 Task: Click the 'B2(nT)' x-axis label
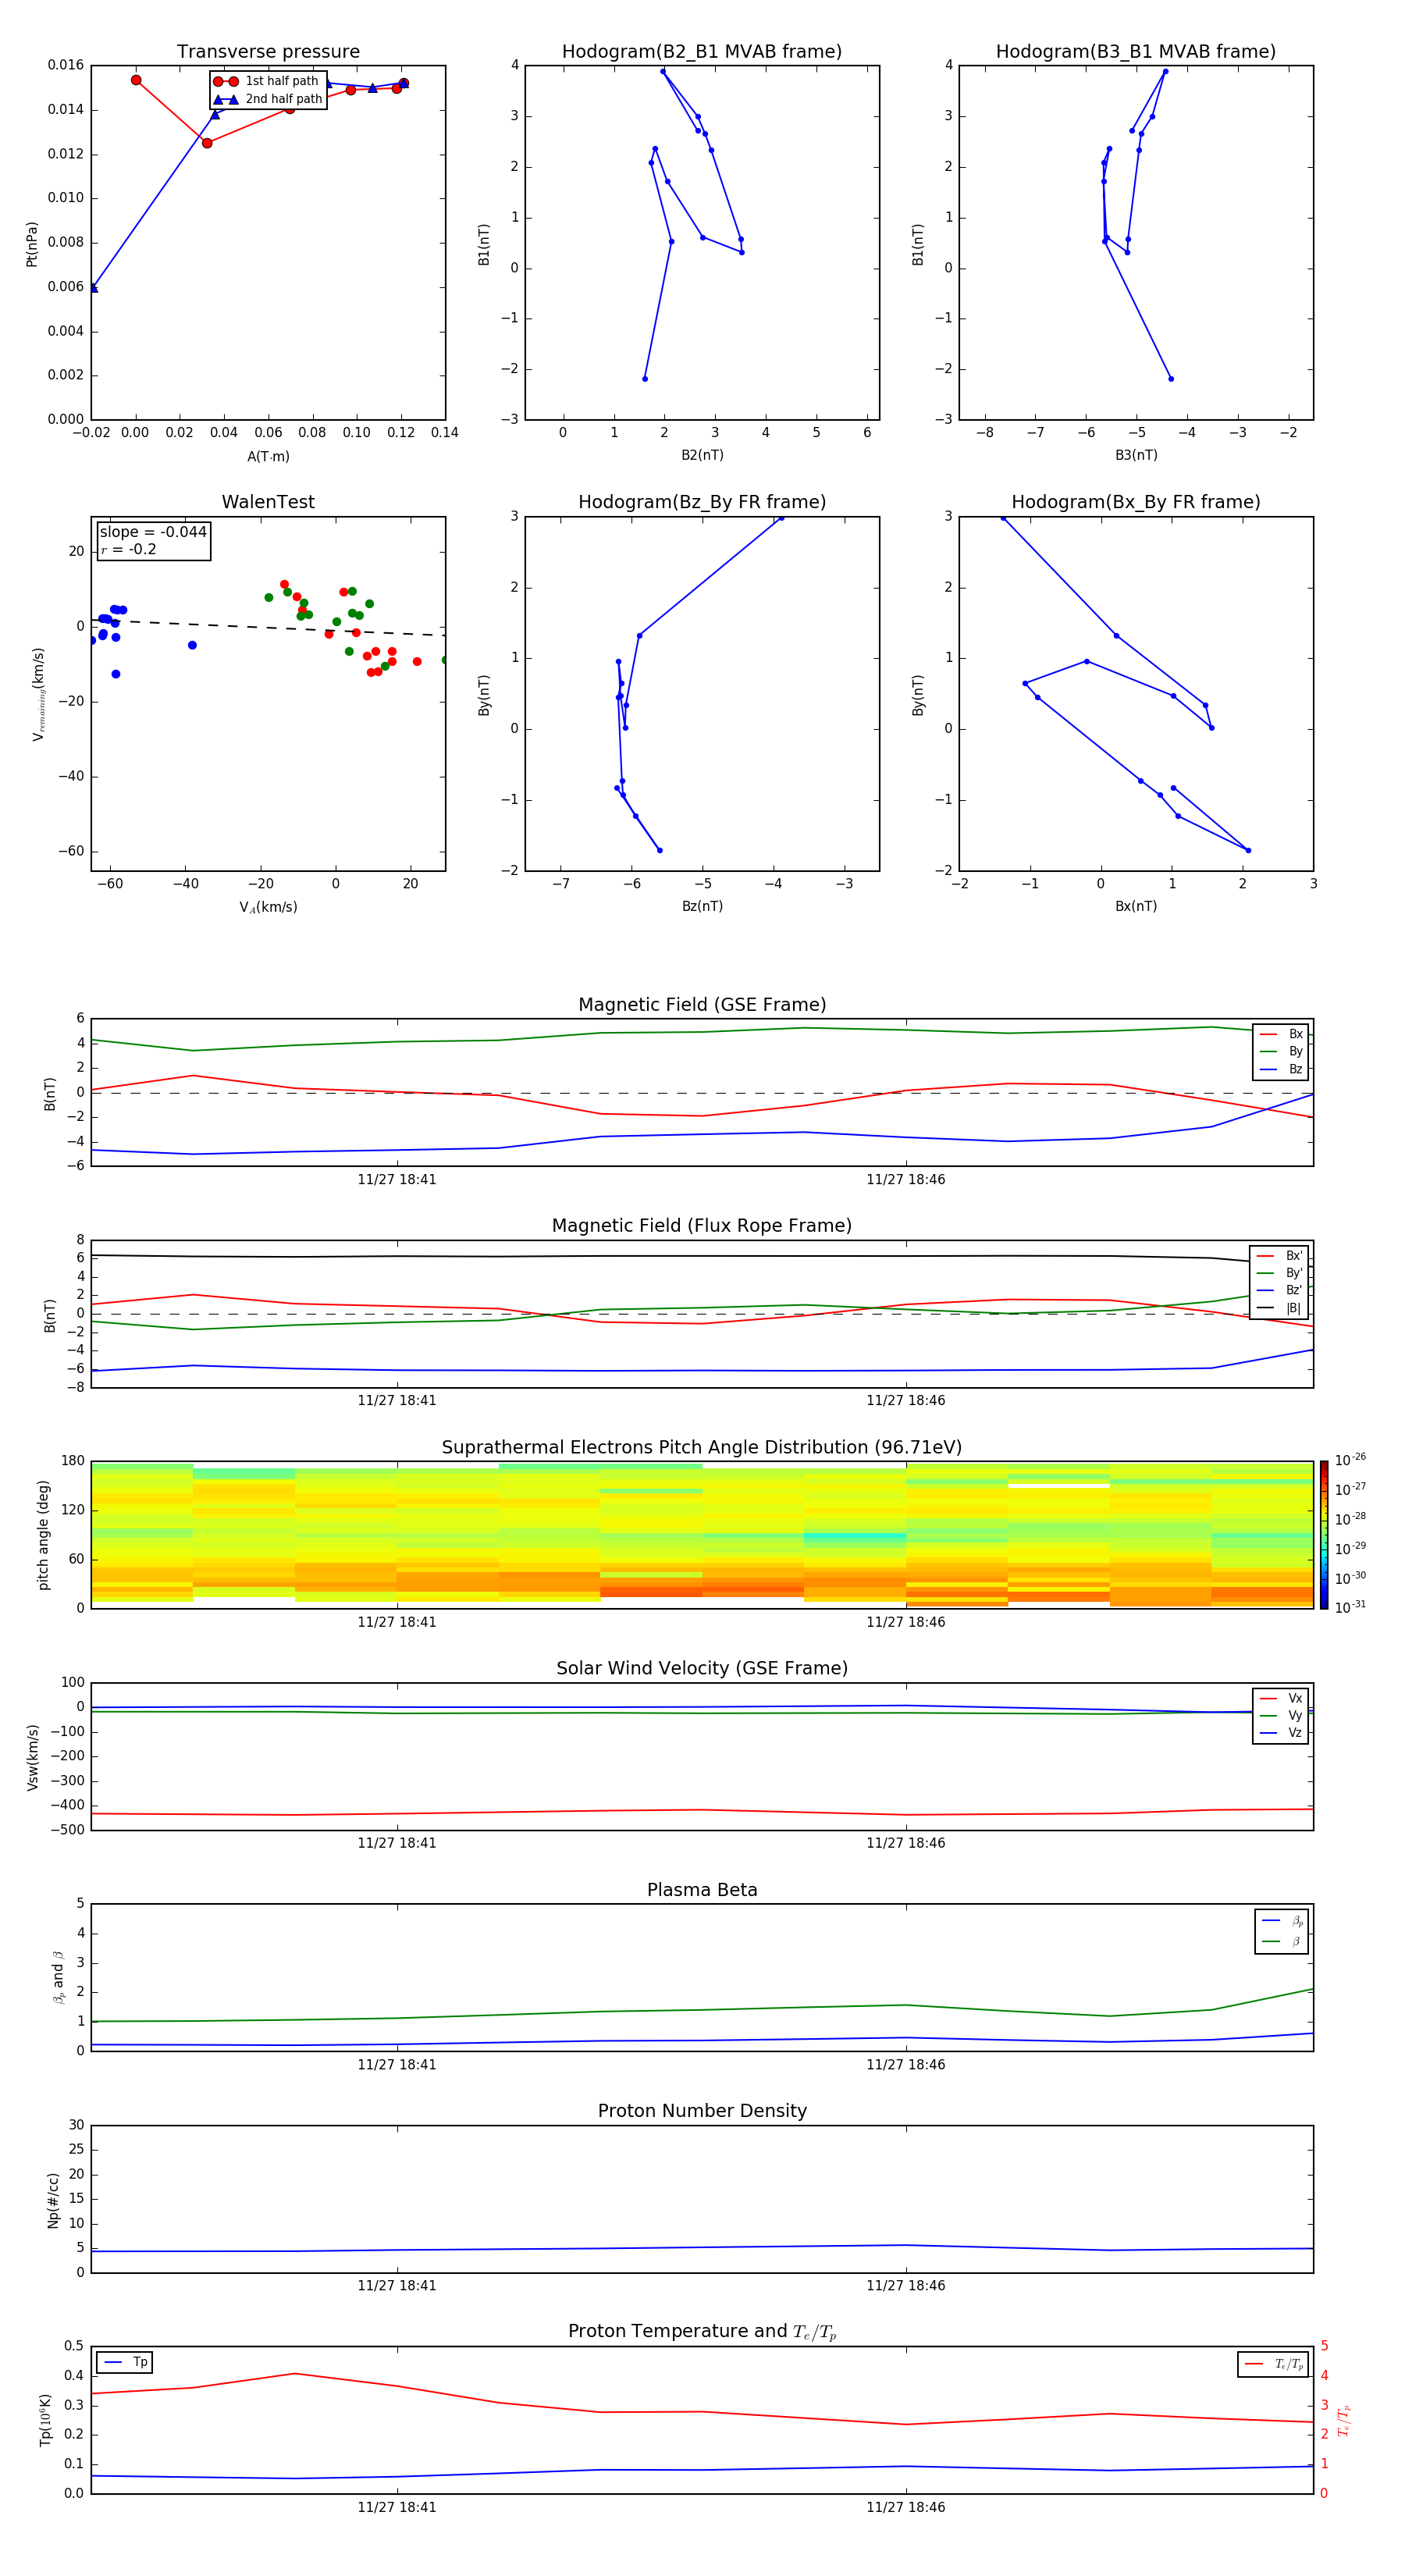click(x=702, y=455)
